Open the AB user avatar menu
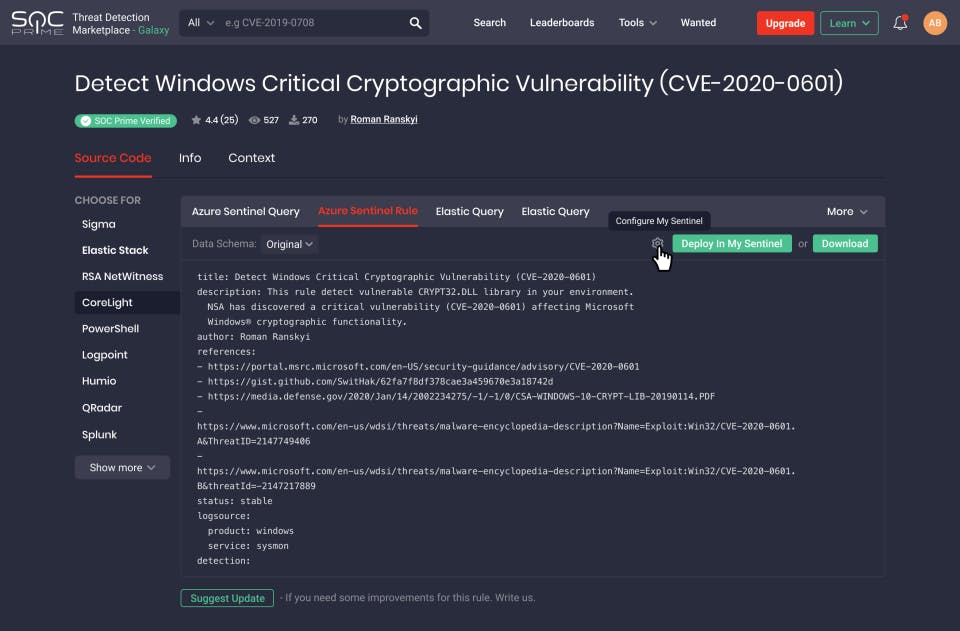The image size is (960, 631). coord(934,23)
